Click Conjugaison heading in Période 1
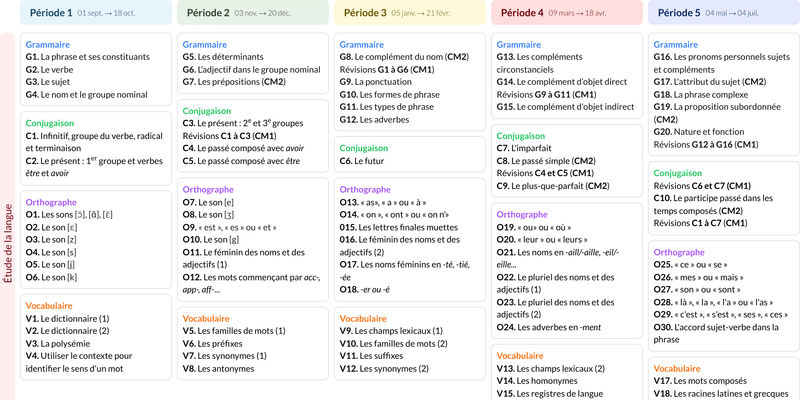Viewport: 800px width, 400px height. point(50,123)
